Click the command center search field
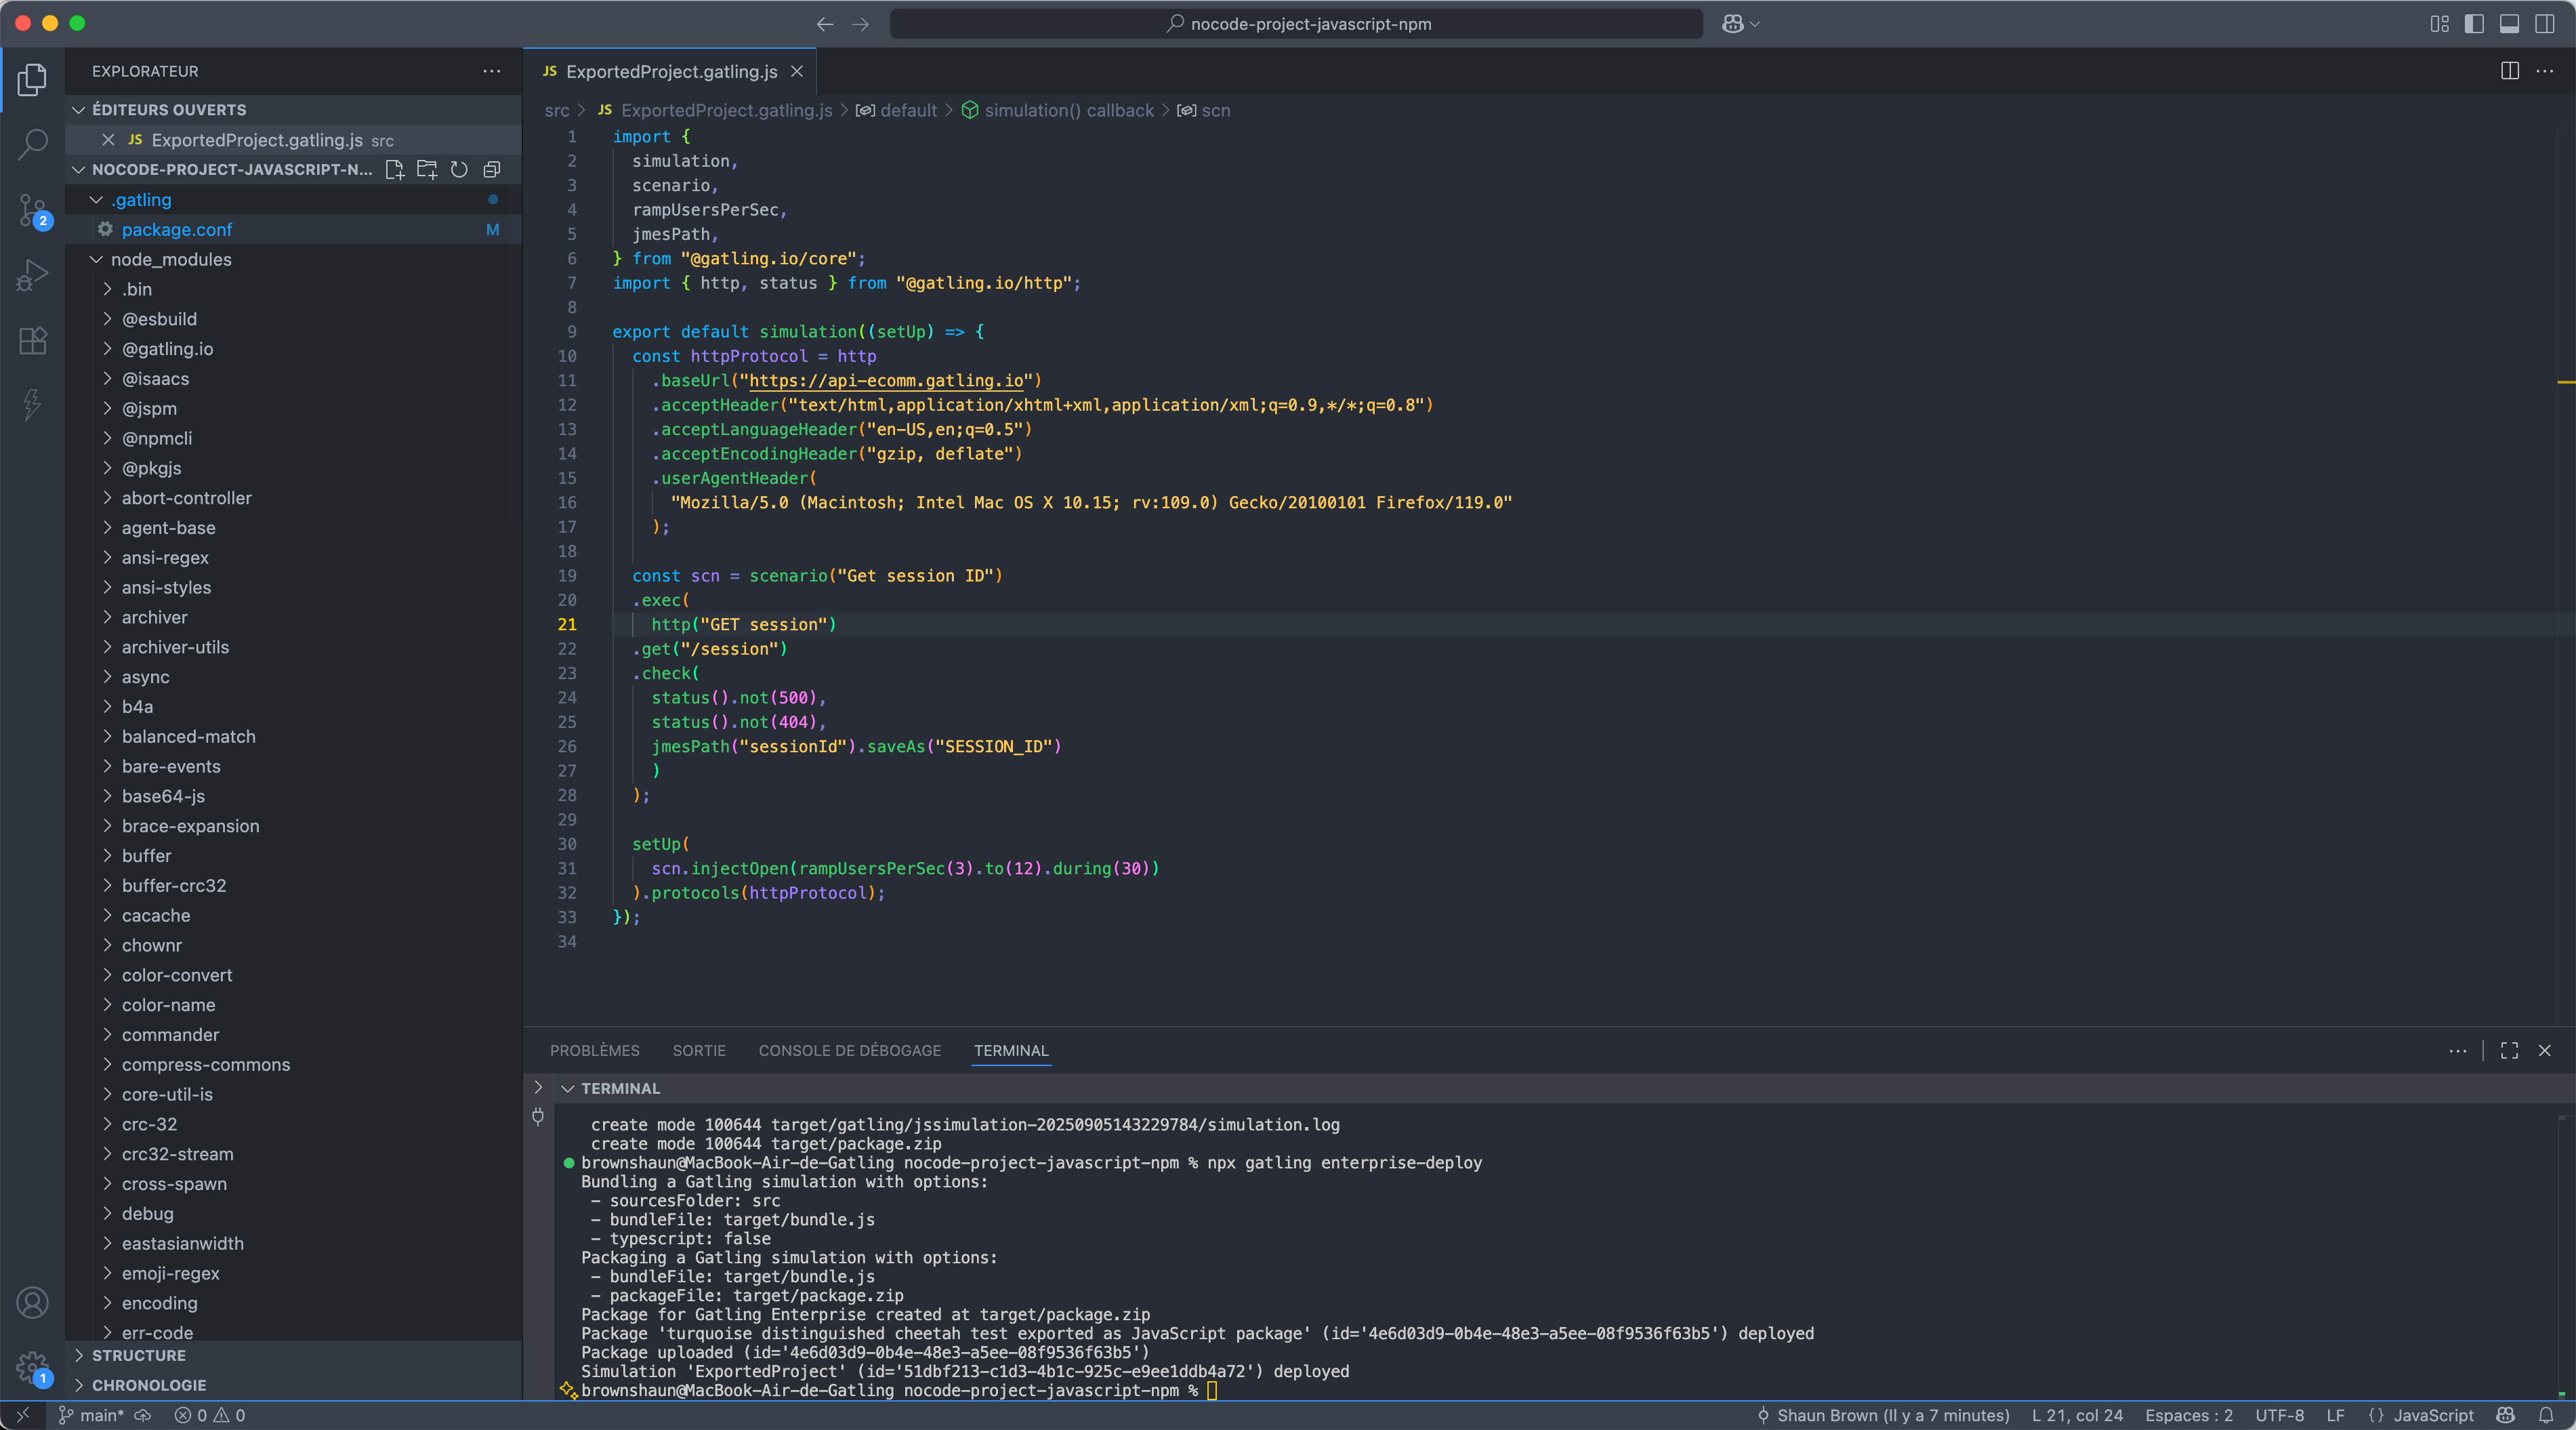Viewport: 2576px width, 1430px height. tap(1296, 24)
